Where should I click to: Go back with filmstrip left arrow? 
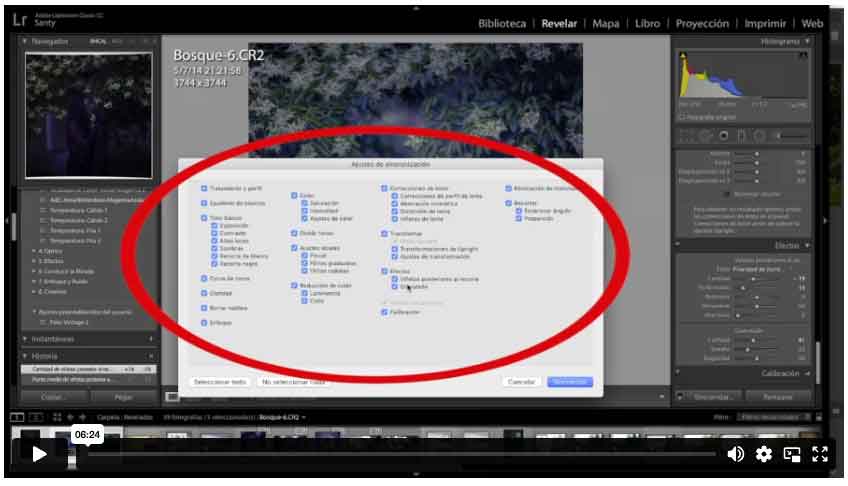[x=70, y=417]
